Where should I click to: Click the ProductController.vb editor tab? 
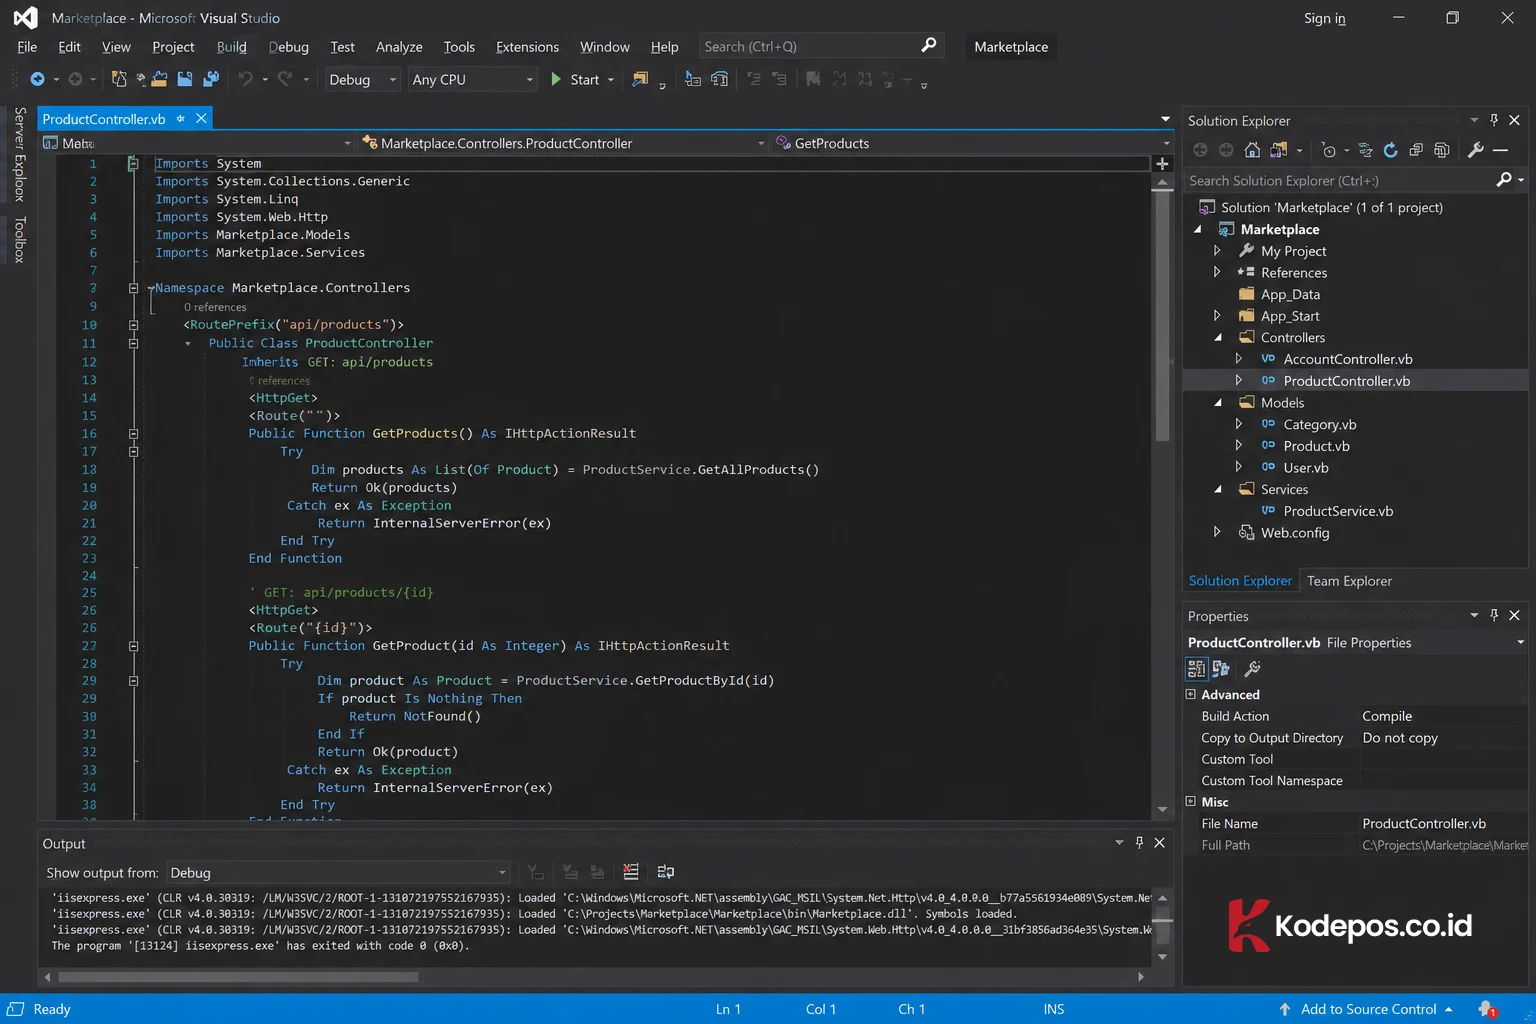104,119
